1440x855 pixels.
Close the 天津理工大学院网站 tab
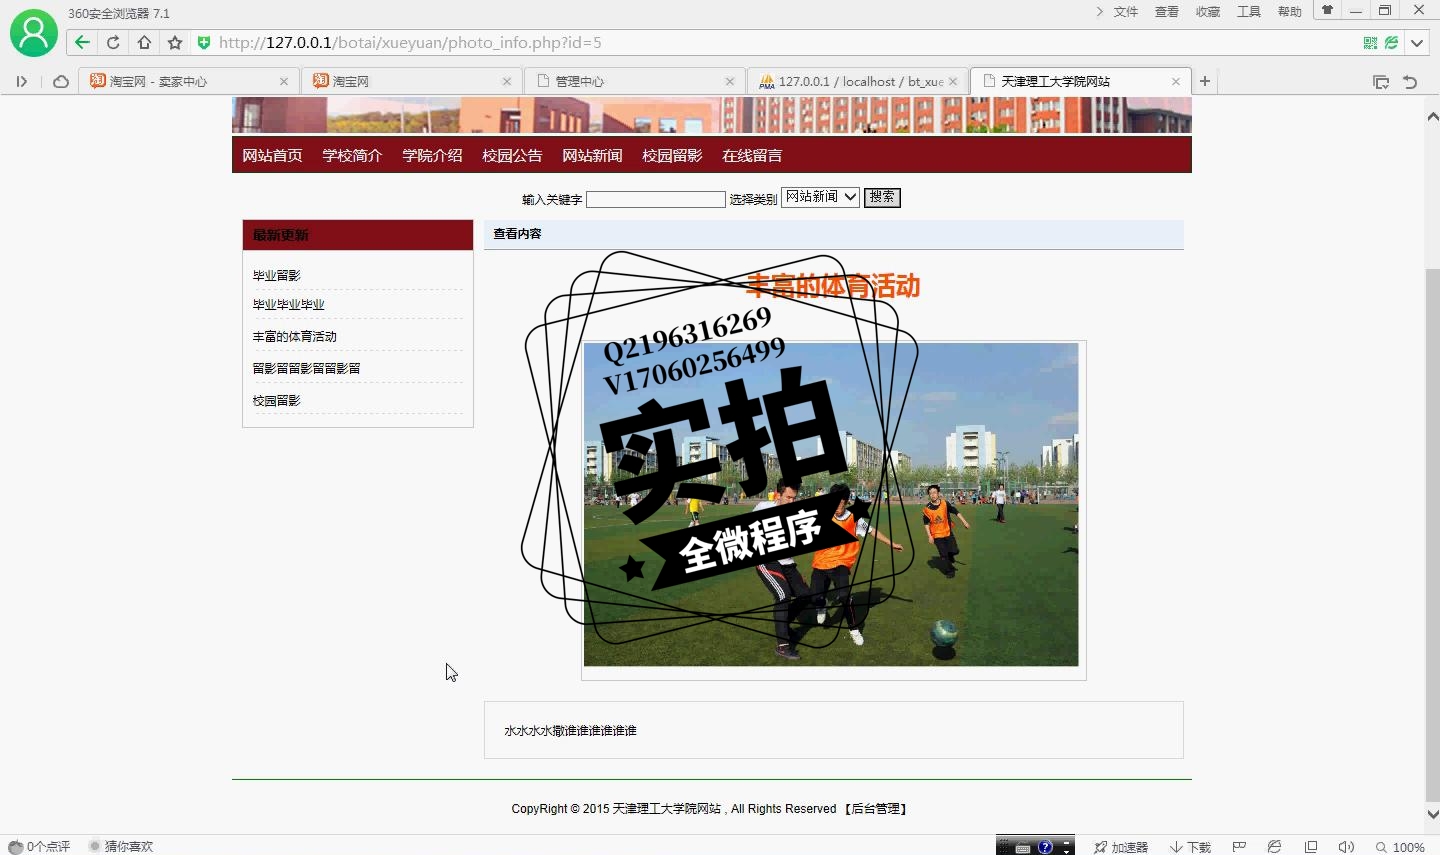point(1176,82)
